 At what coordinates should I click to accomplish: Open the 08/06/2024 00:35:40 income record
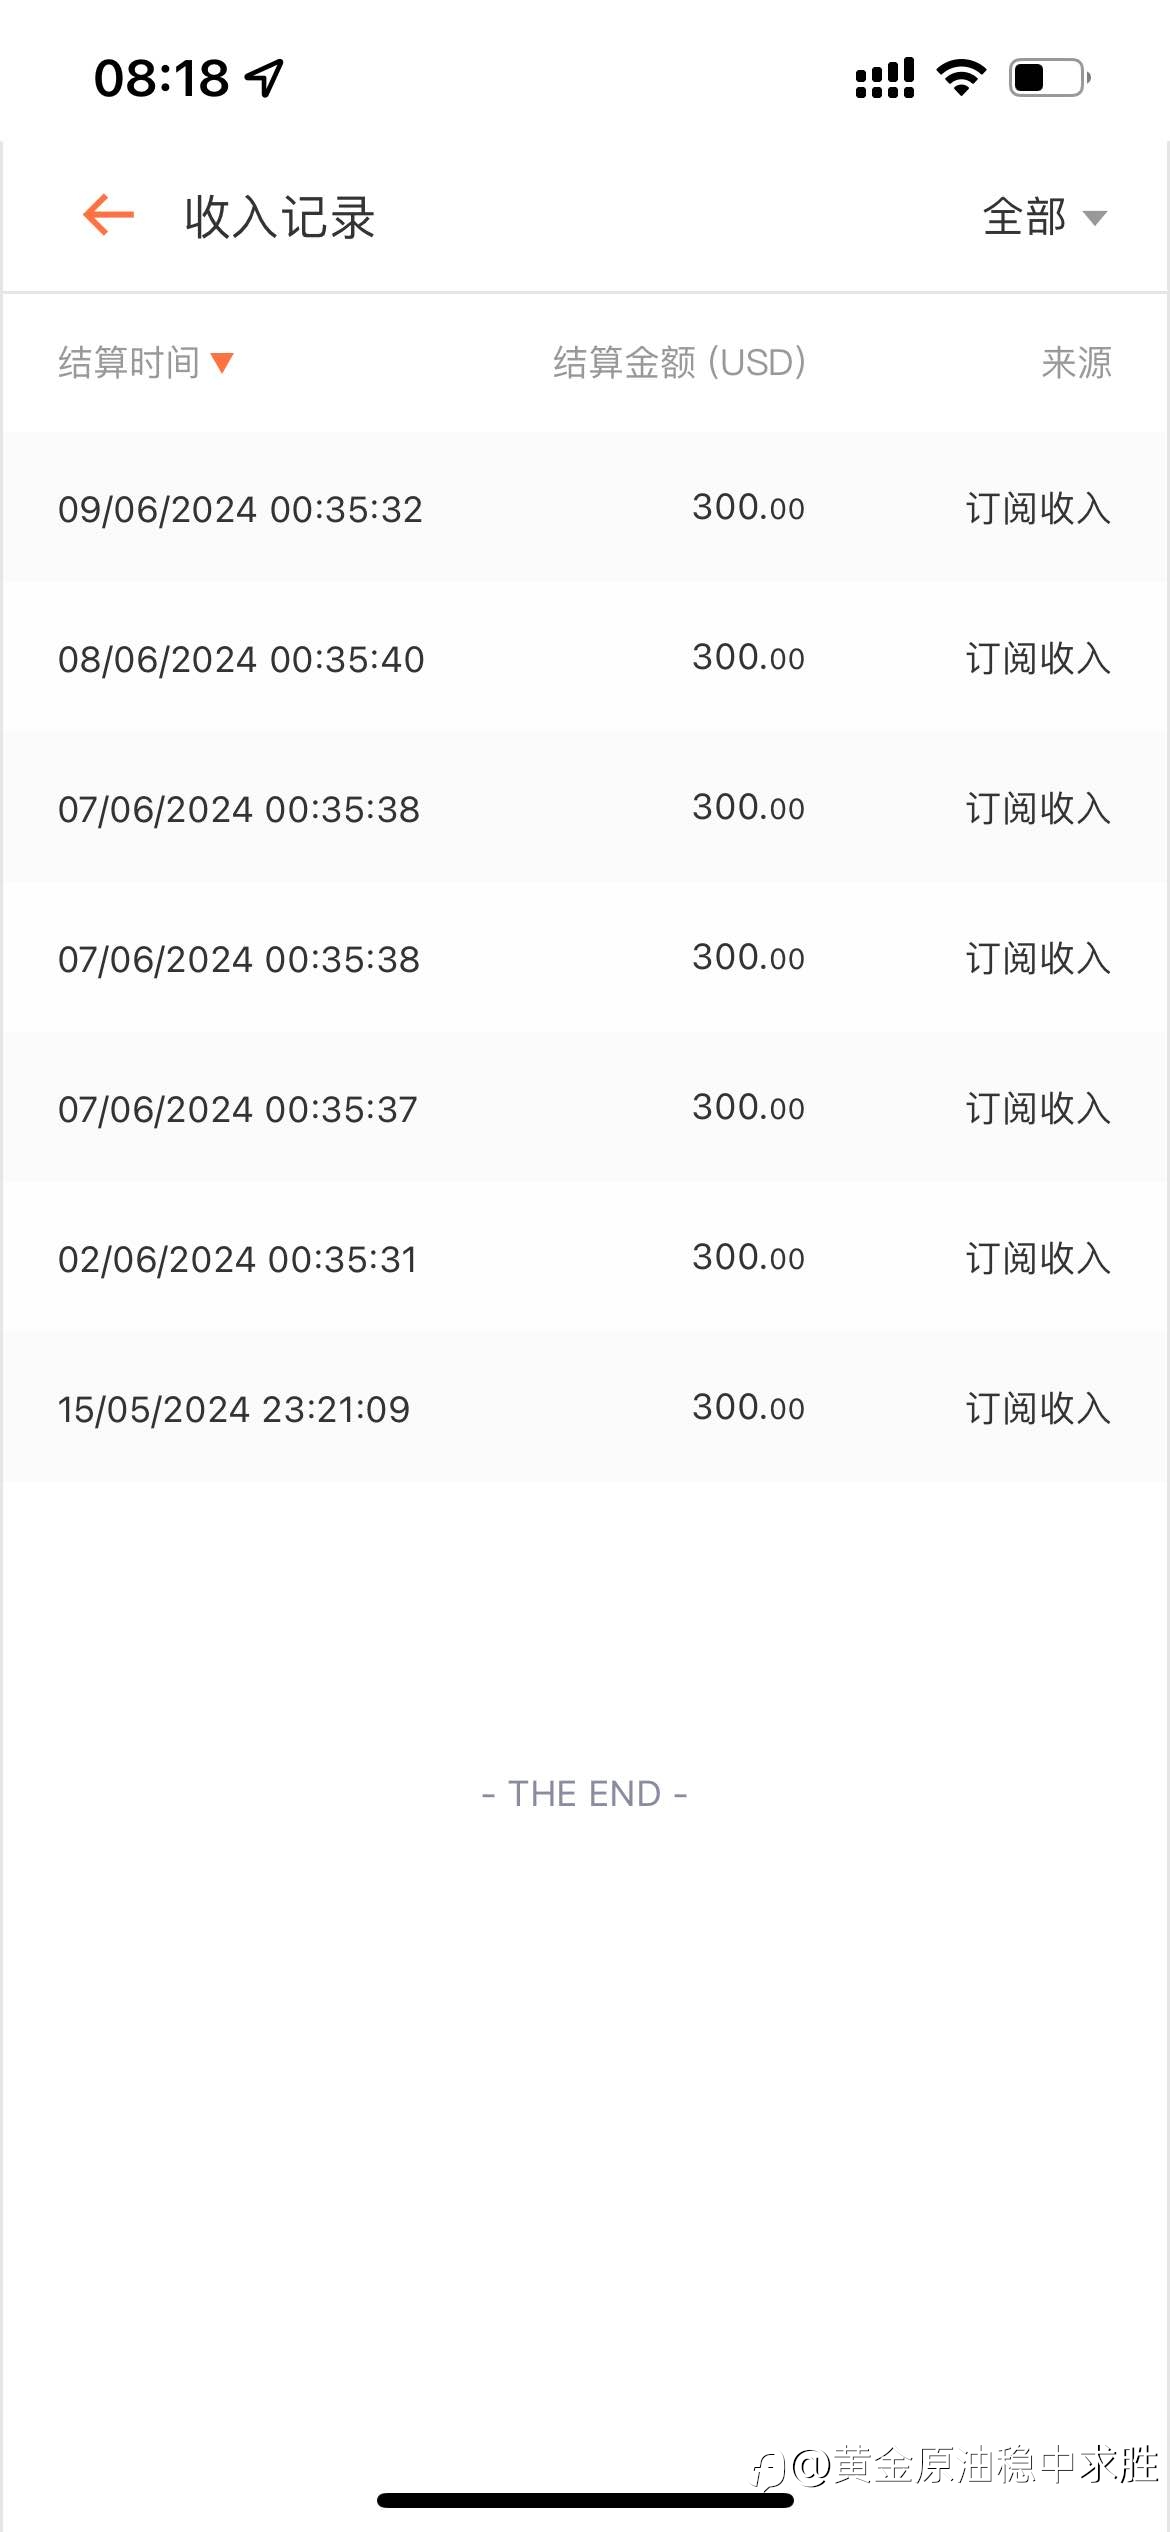click(x=585, y=658)
